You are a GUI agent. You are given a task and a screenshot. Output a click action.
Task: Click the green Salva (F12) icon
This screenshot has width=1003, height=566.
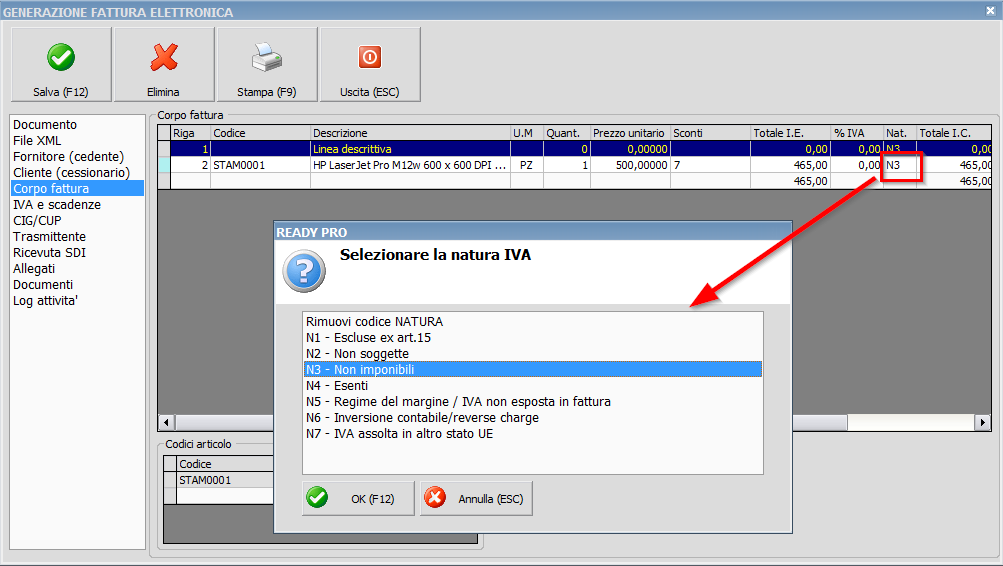pos(61,58)
